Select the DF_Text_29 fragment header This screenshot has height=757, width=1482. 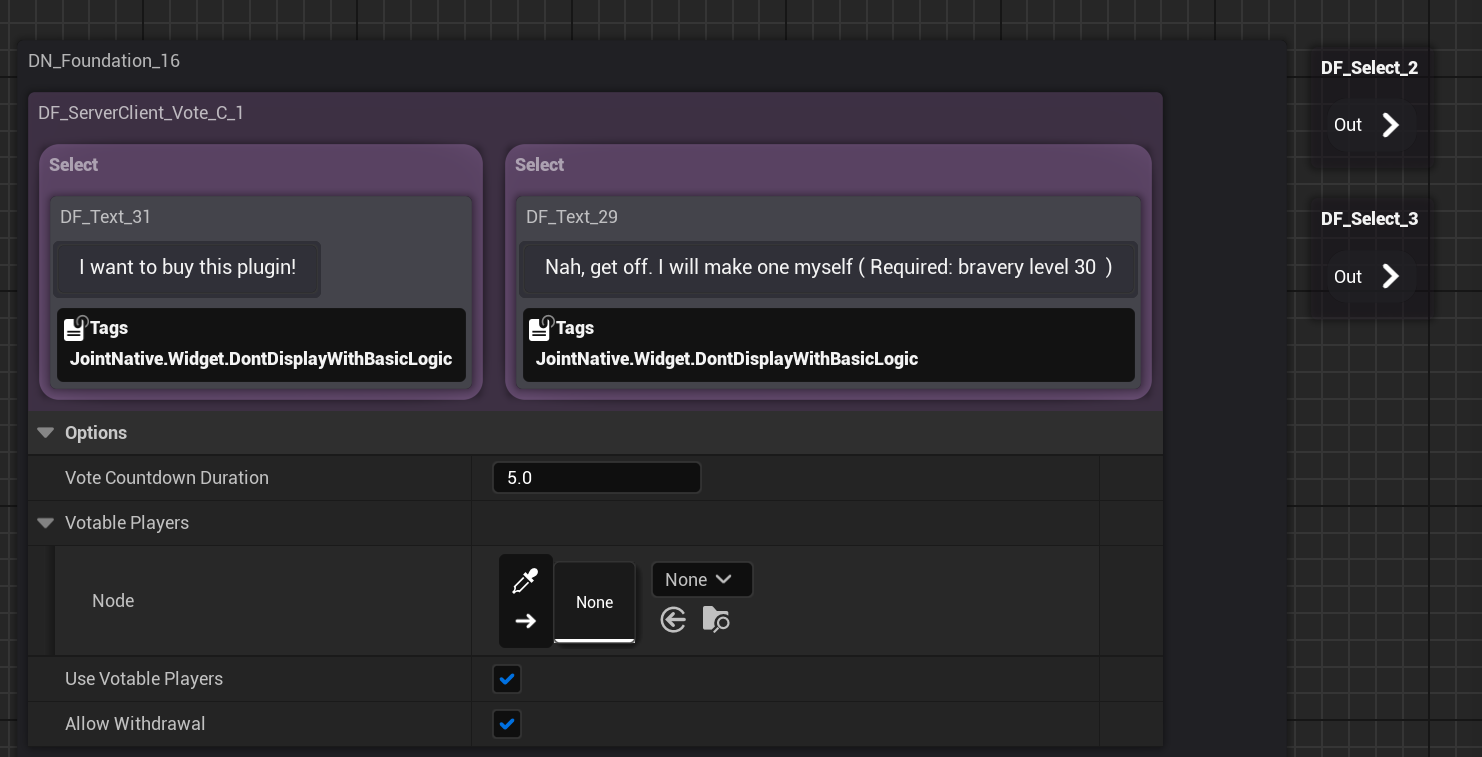(572, 217)
